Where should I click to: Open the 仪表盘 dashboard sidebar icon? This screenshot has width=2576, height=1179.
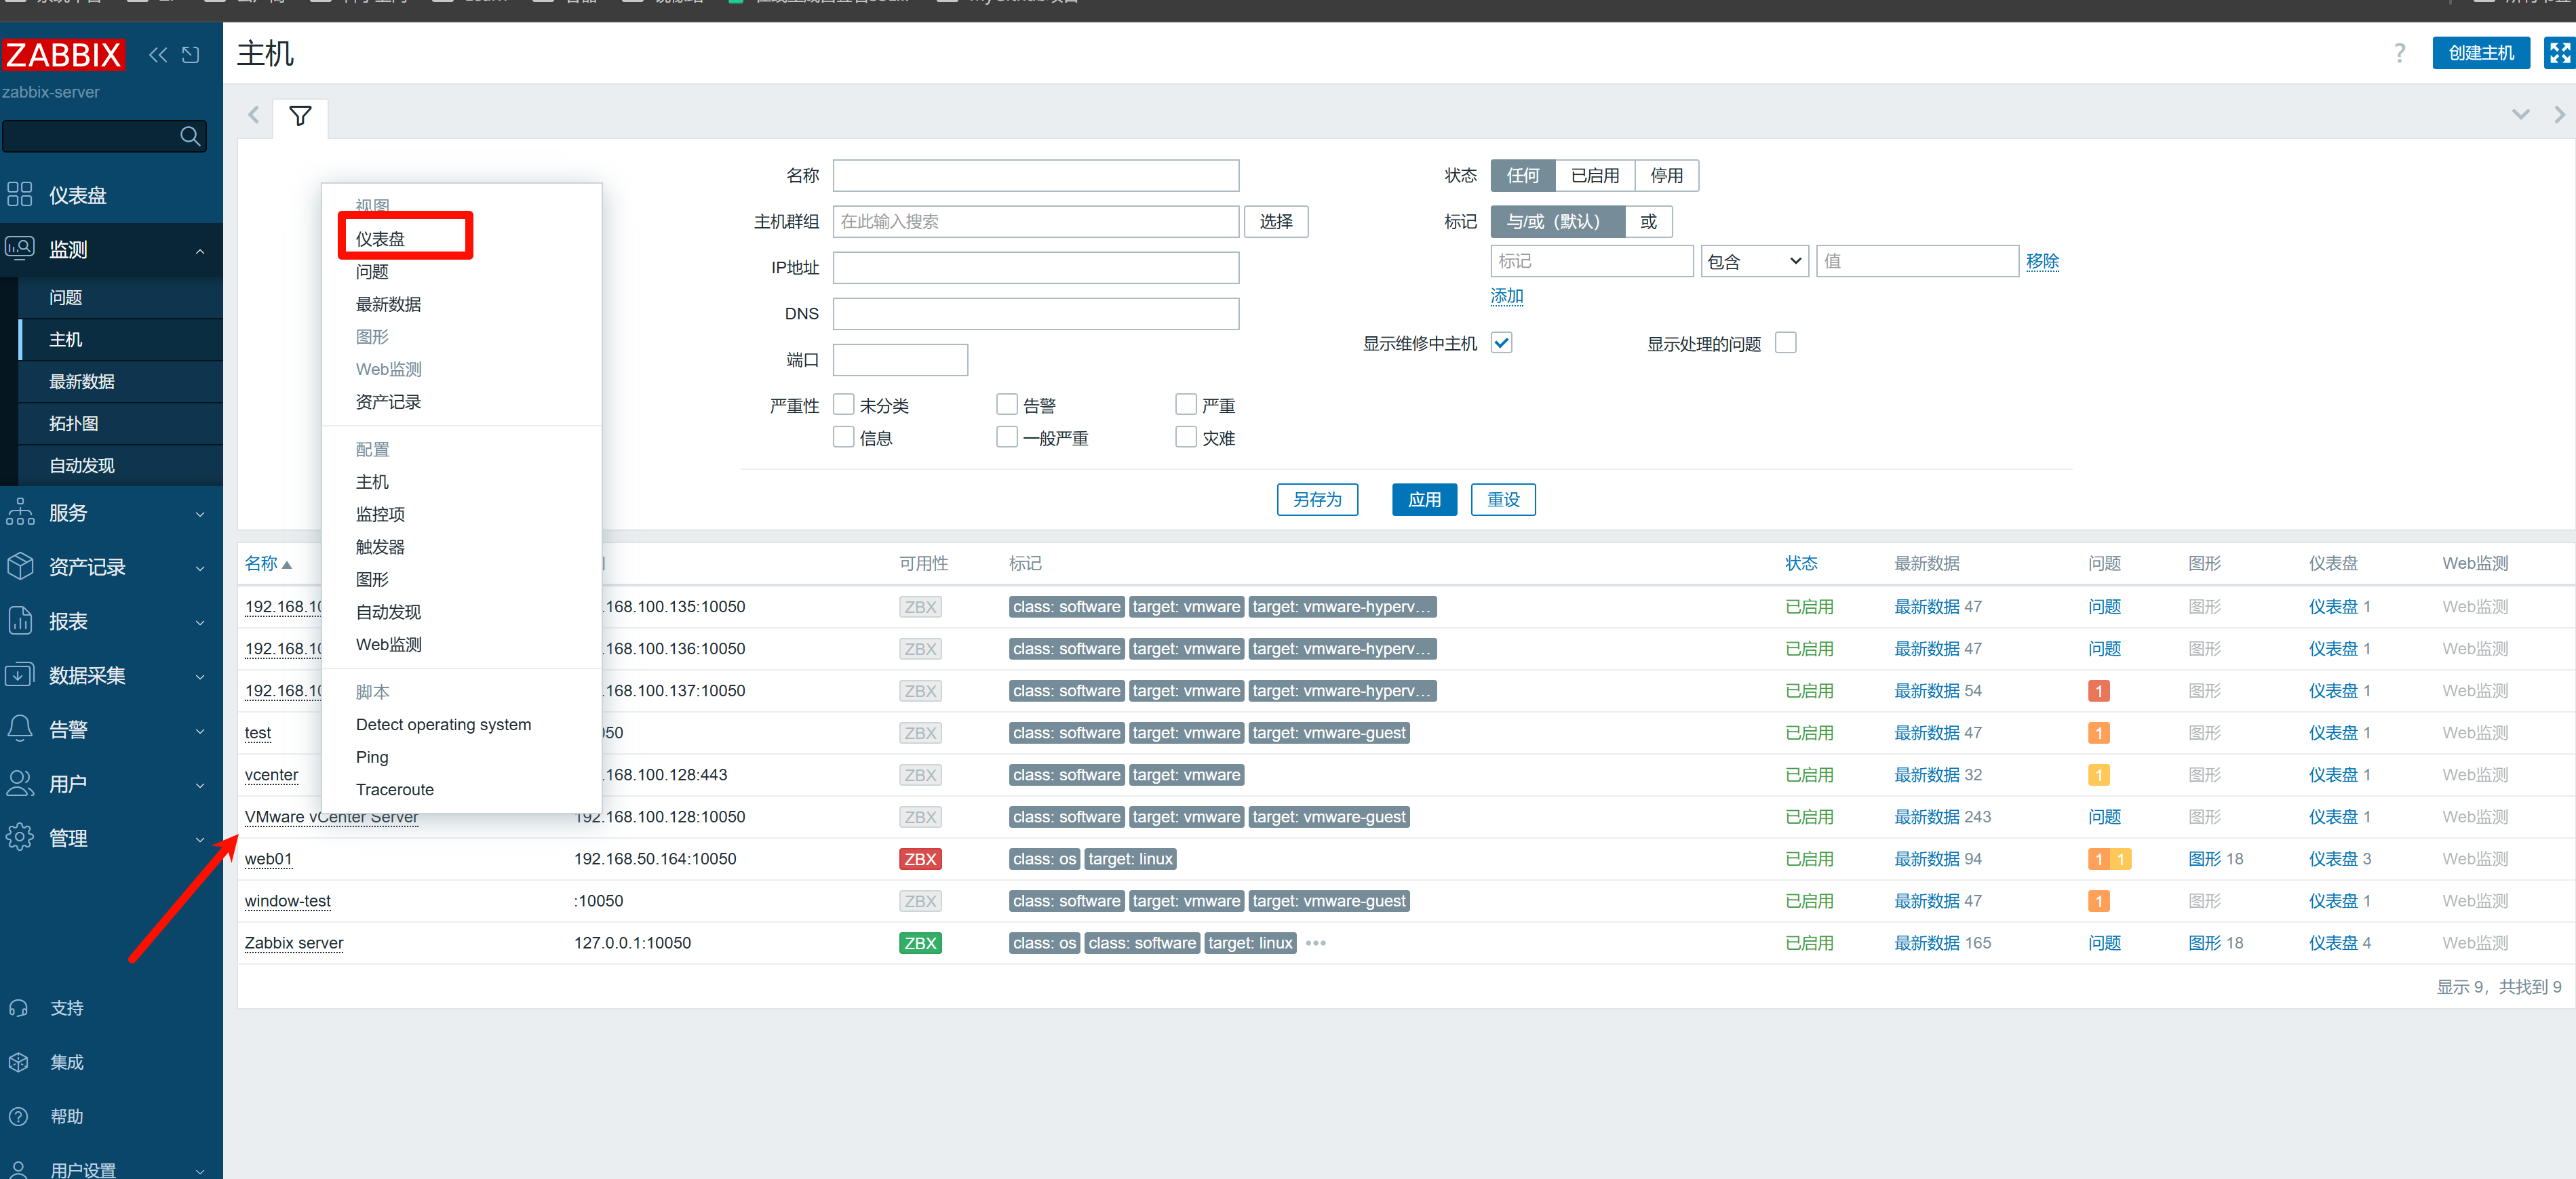(19, 195)
